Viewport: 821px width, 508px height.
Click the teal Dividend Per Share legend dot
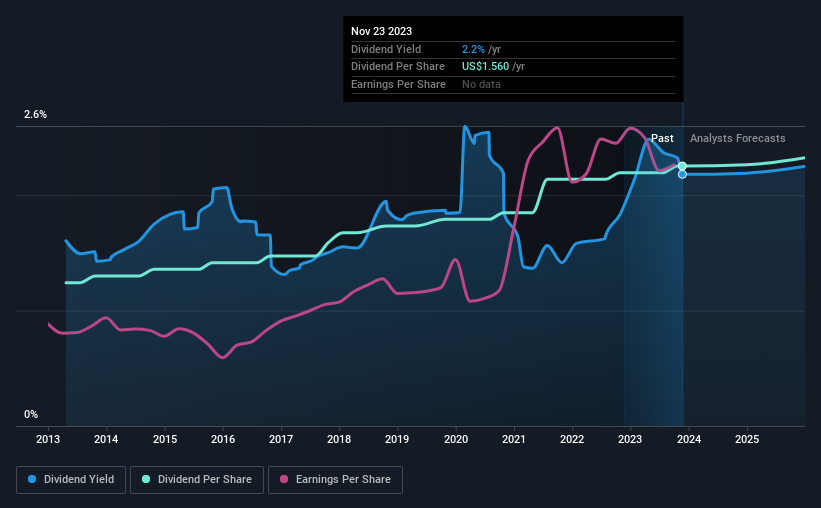146,479
